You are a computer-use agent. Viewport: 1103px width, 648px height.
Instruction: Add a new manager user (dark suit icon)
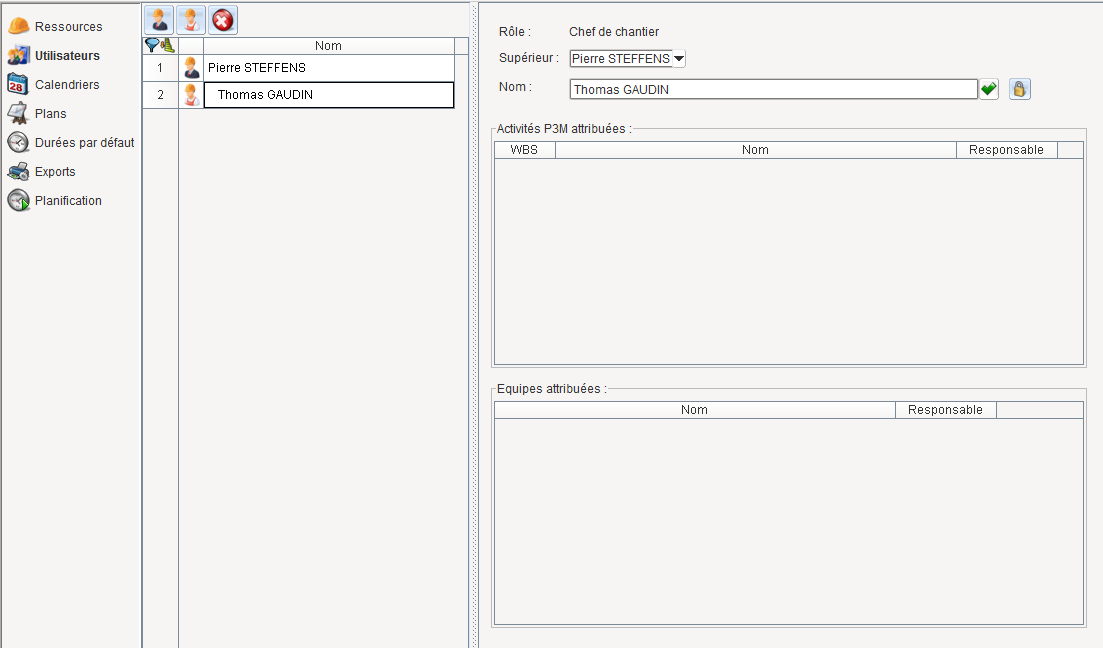point(159,20)
